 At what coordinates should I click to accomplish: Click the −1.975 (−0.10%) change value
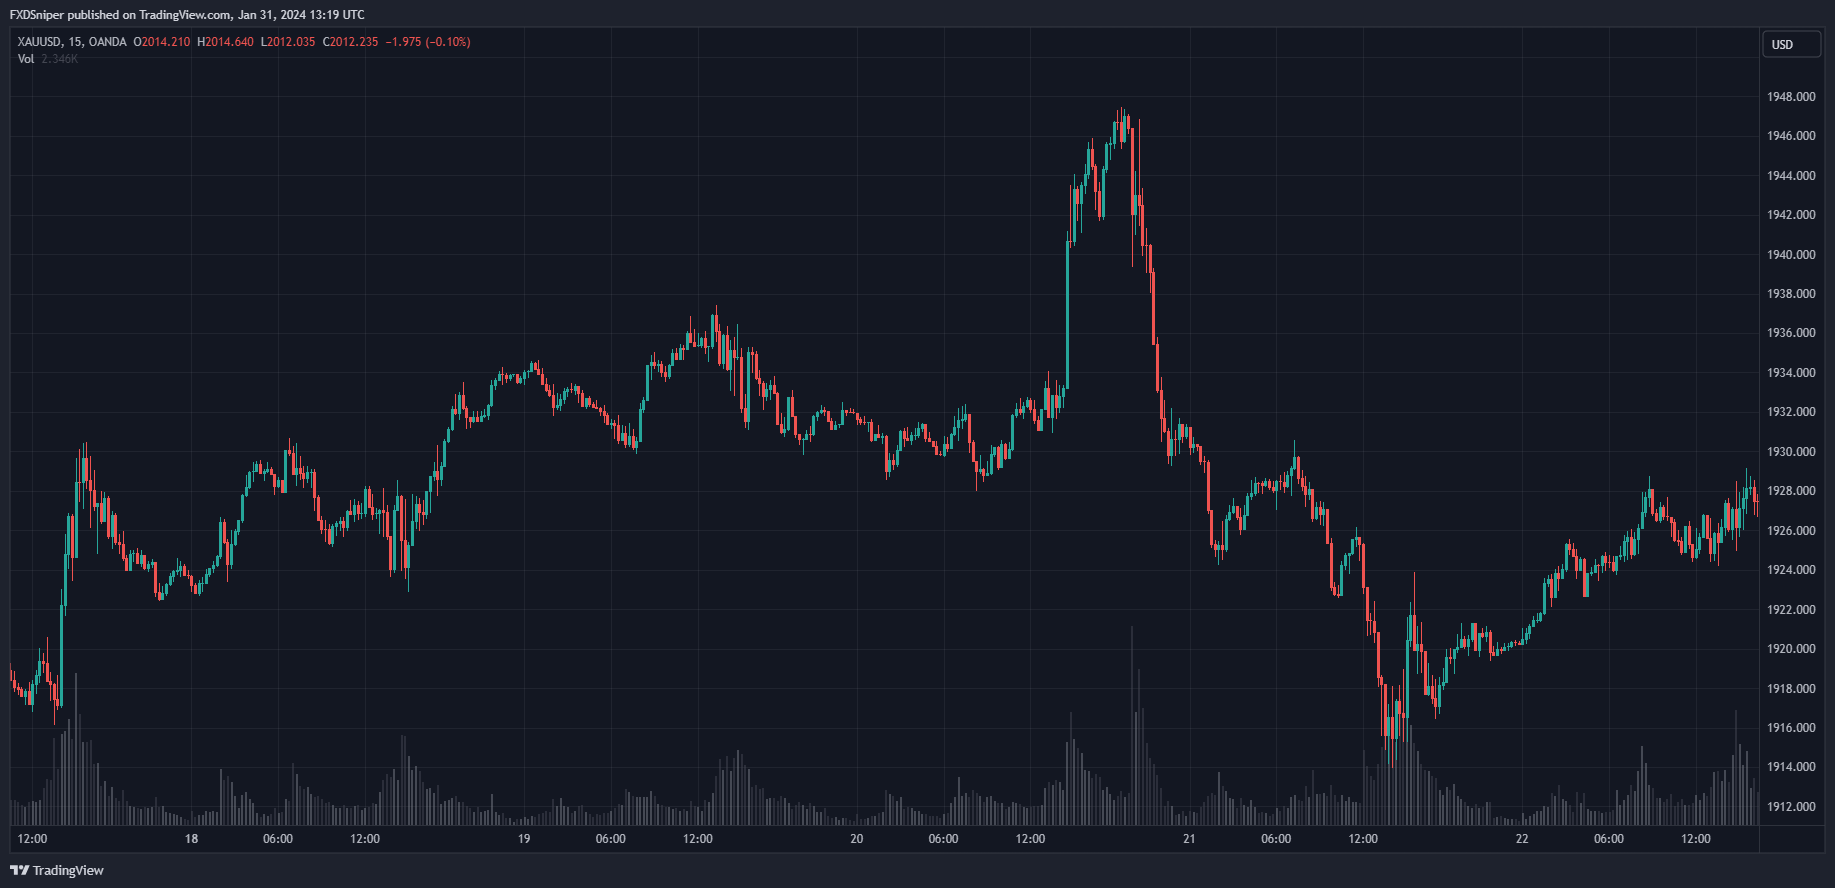(x=428, y=42)
